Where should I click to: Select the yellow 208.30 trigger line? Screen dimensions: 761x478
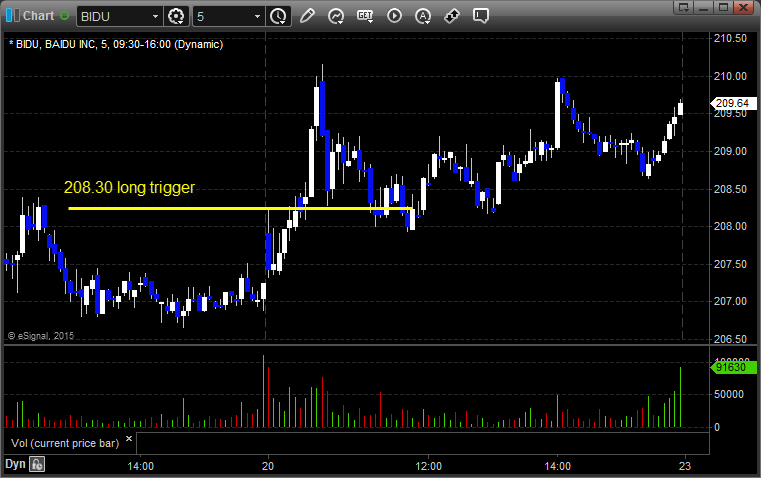240,209
